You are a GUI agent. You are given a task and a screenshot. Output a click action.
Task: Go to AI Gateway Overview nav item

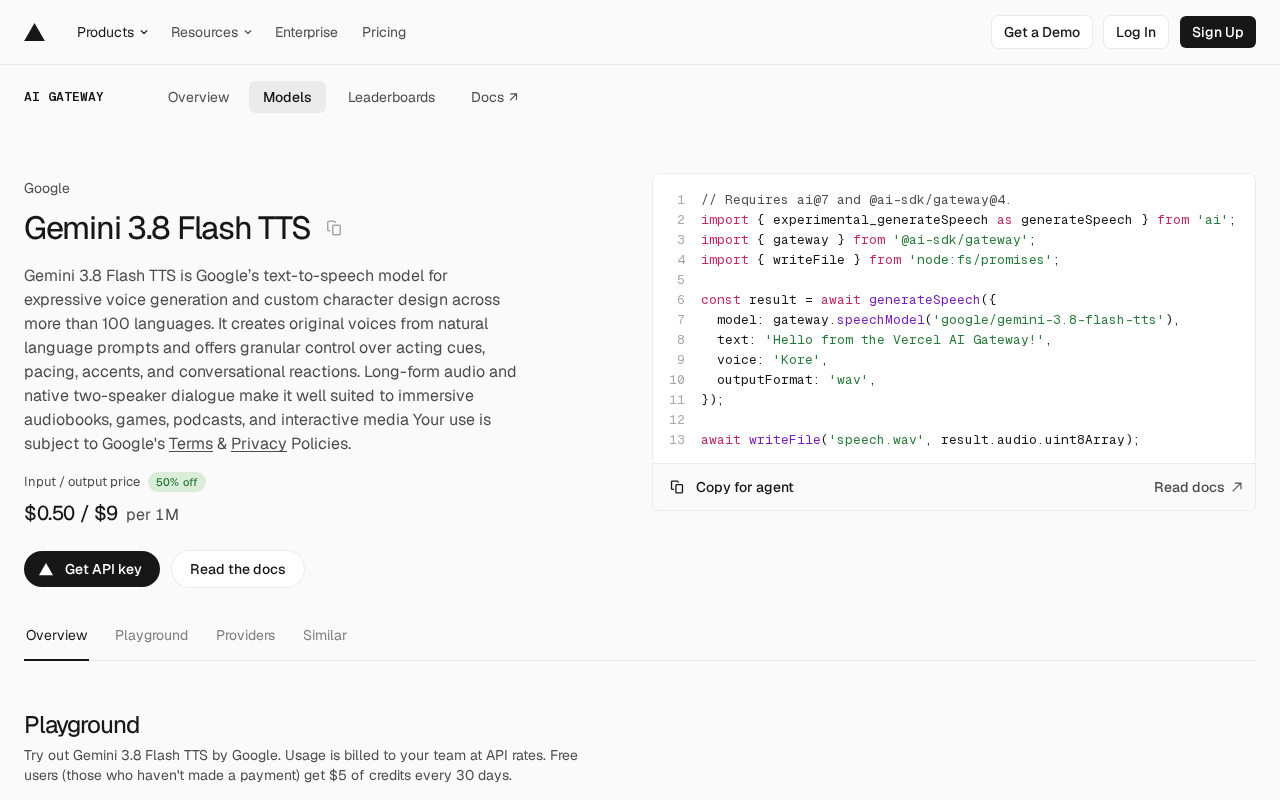point(199,97)
